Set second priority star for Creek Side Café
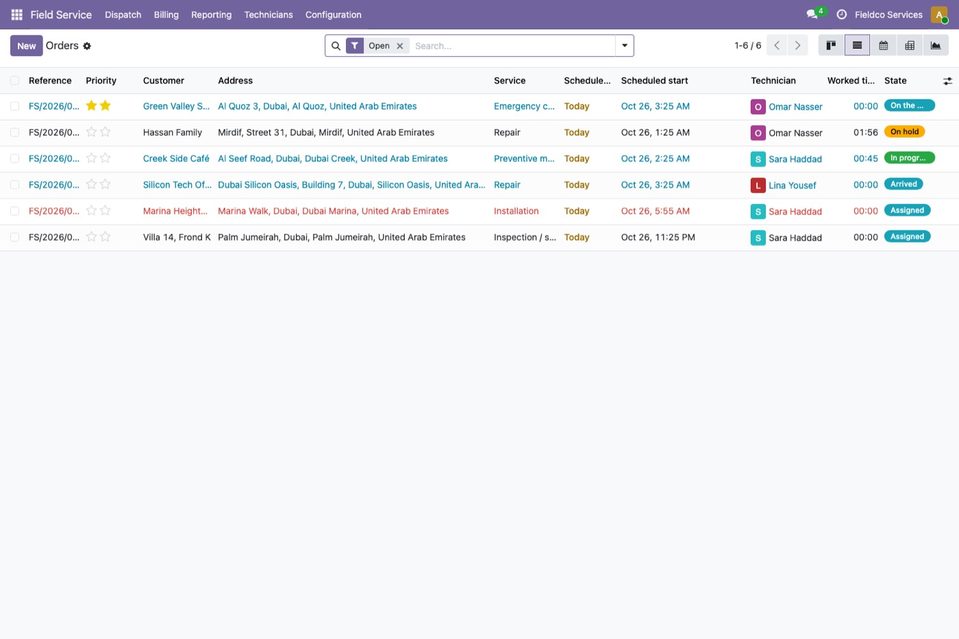Image resolution: width=959 pixels, height=639 pixels. tap(105, 158)
